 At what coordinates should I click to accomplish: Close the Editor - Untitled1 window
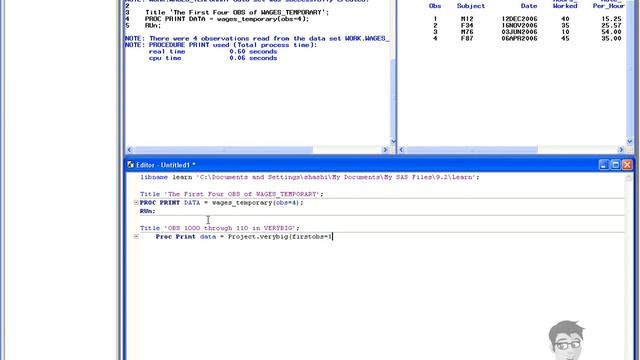(x=627, y=165)
